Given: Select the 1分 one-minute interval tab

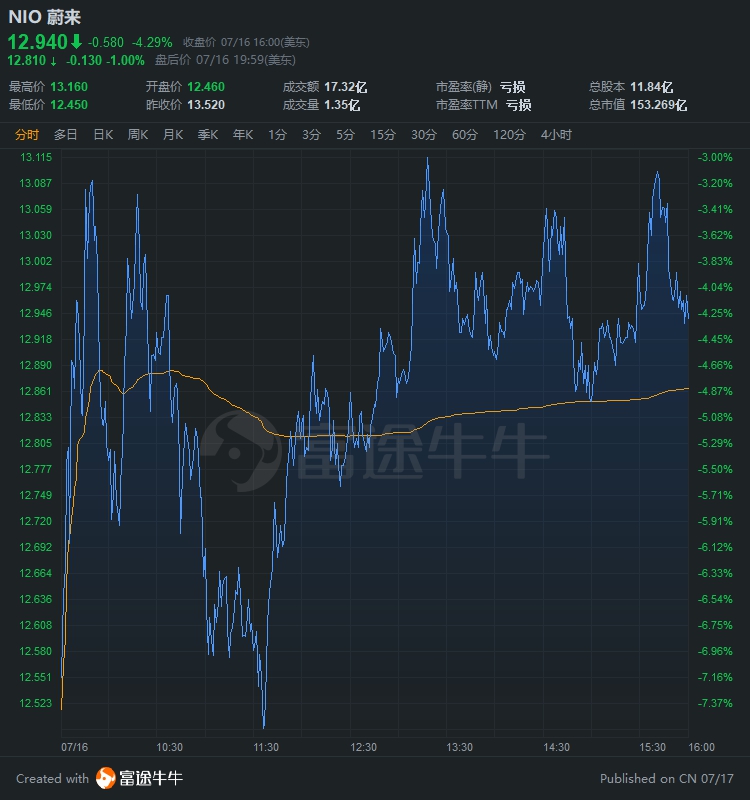Looking at the screenshot, I should (x=278, y=135).
